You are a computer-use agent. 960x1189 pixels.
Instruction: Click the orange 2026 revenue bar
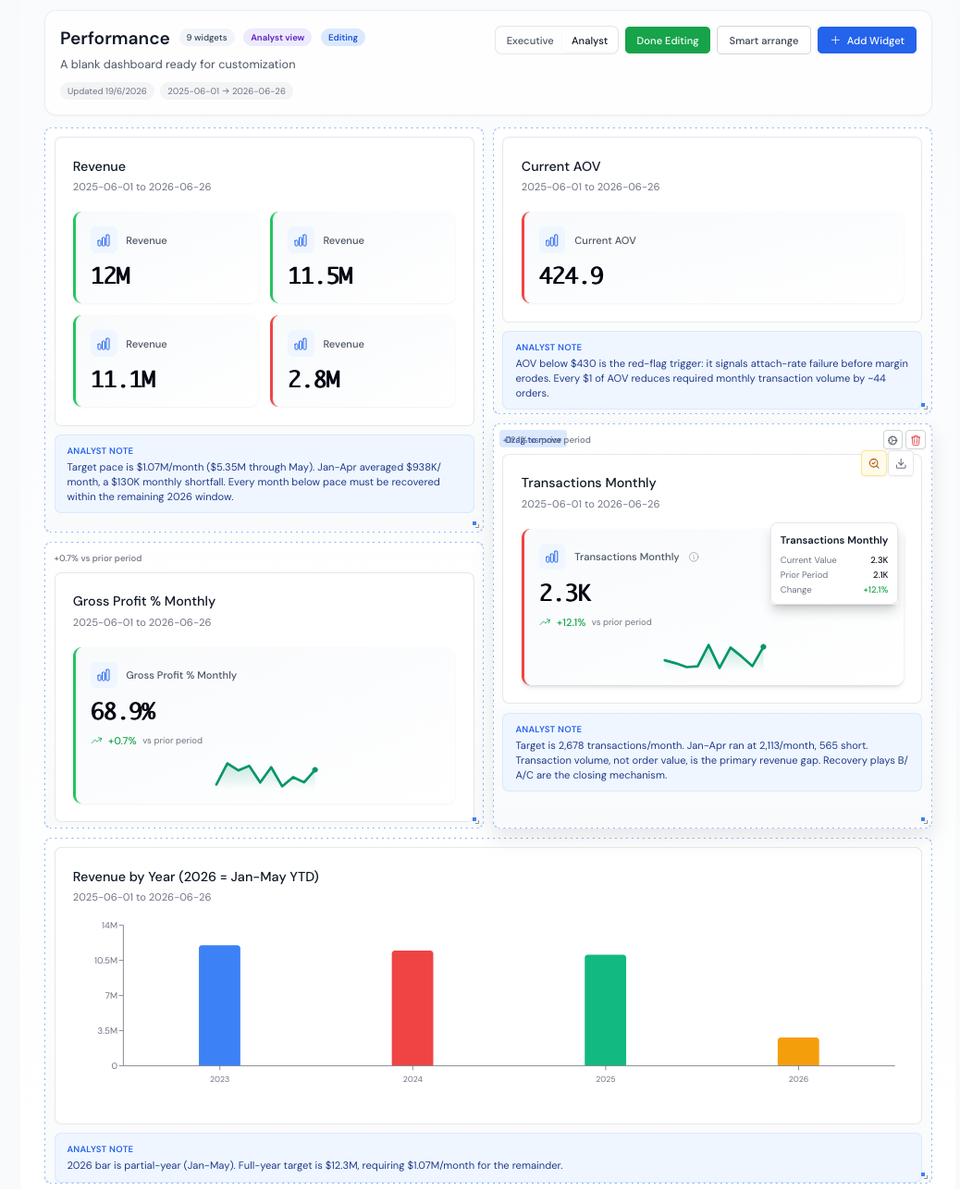(798, 1051)
